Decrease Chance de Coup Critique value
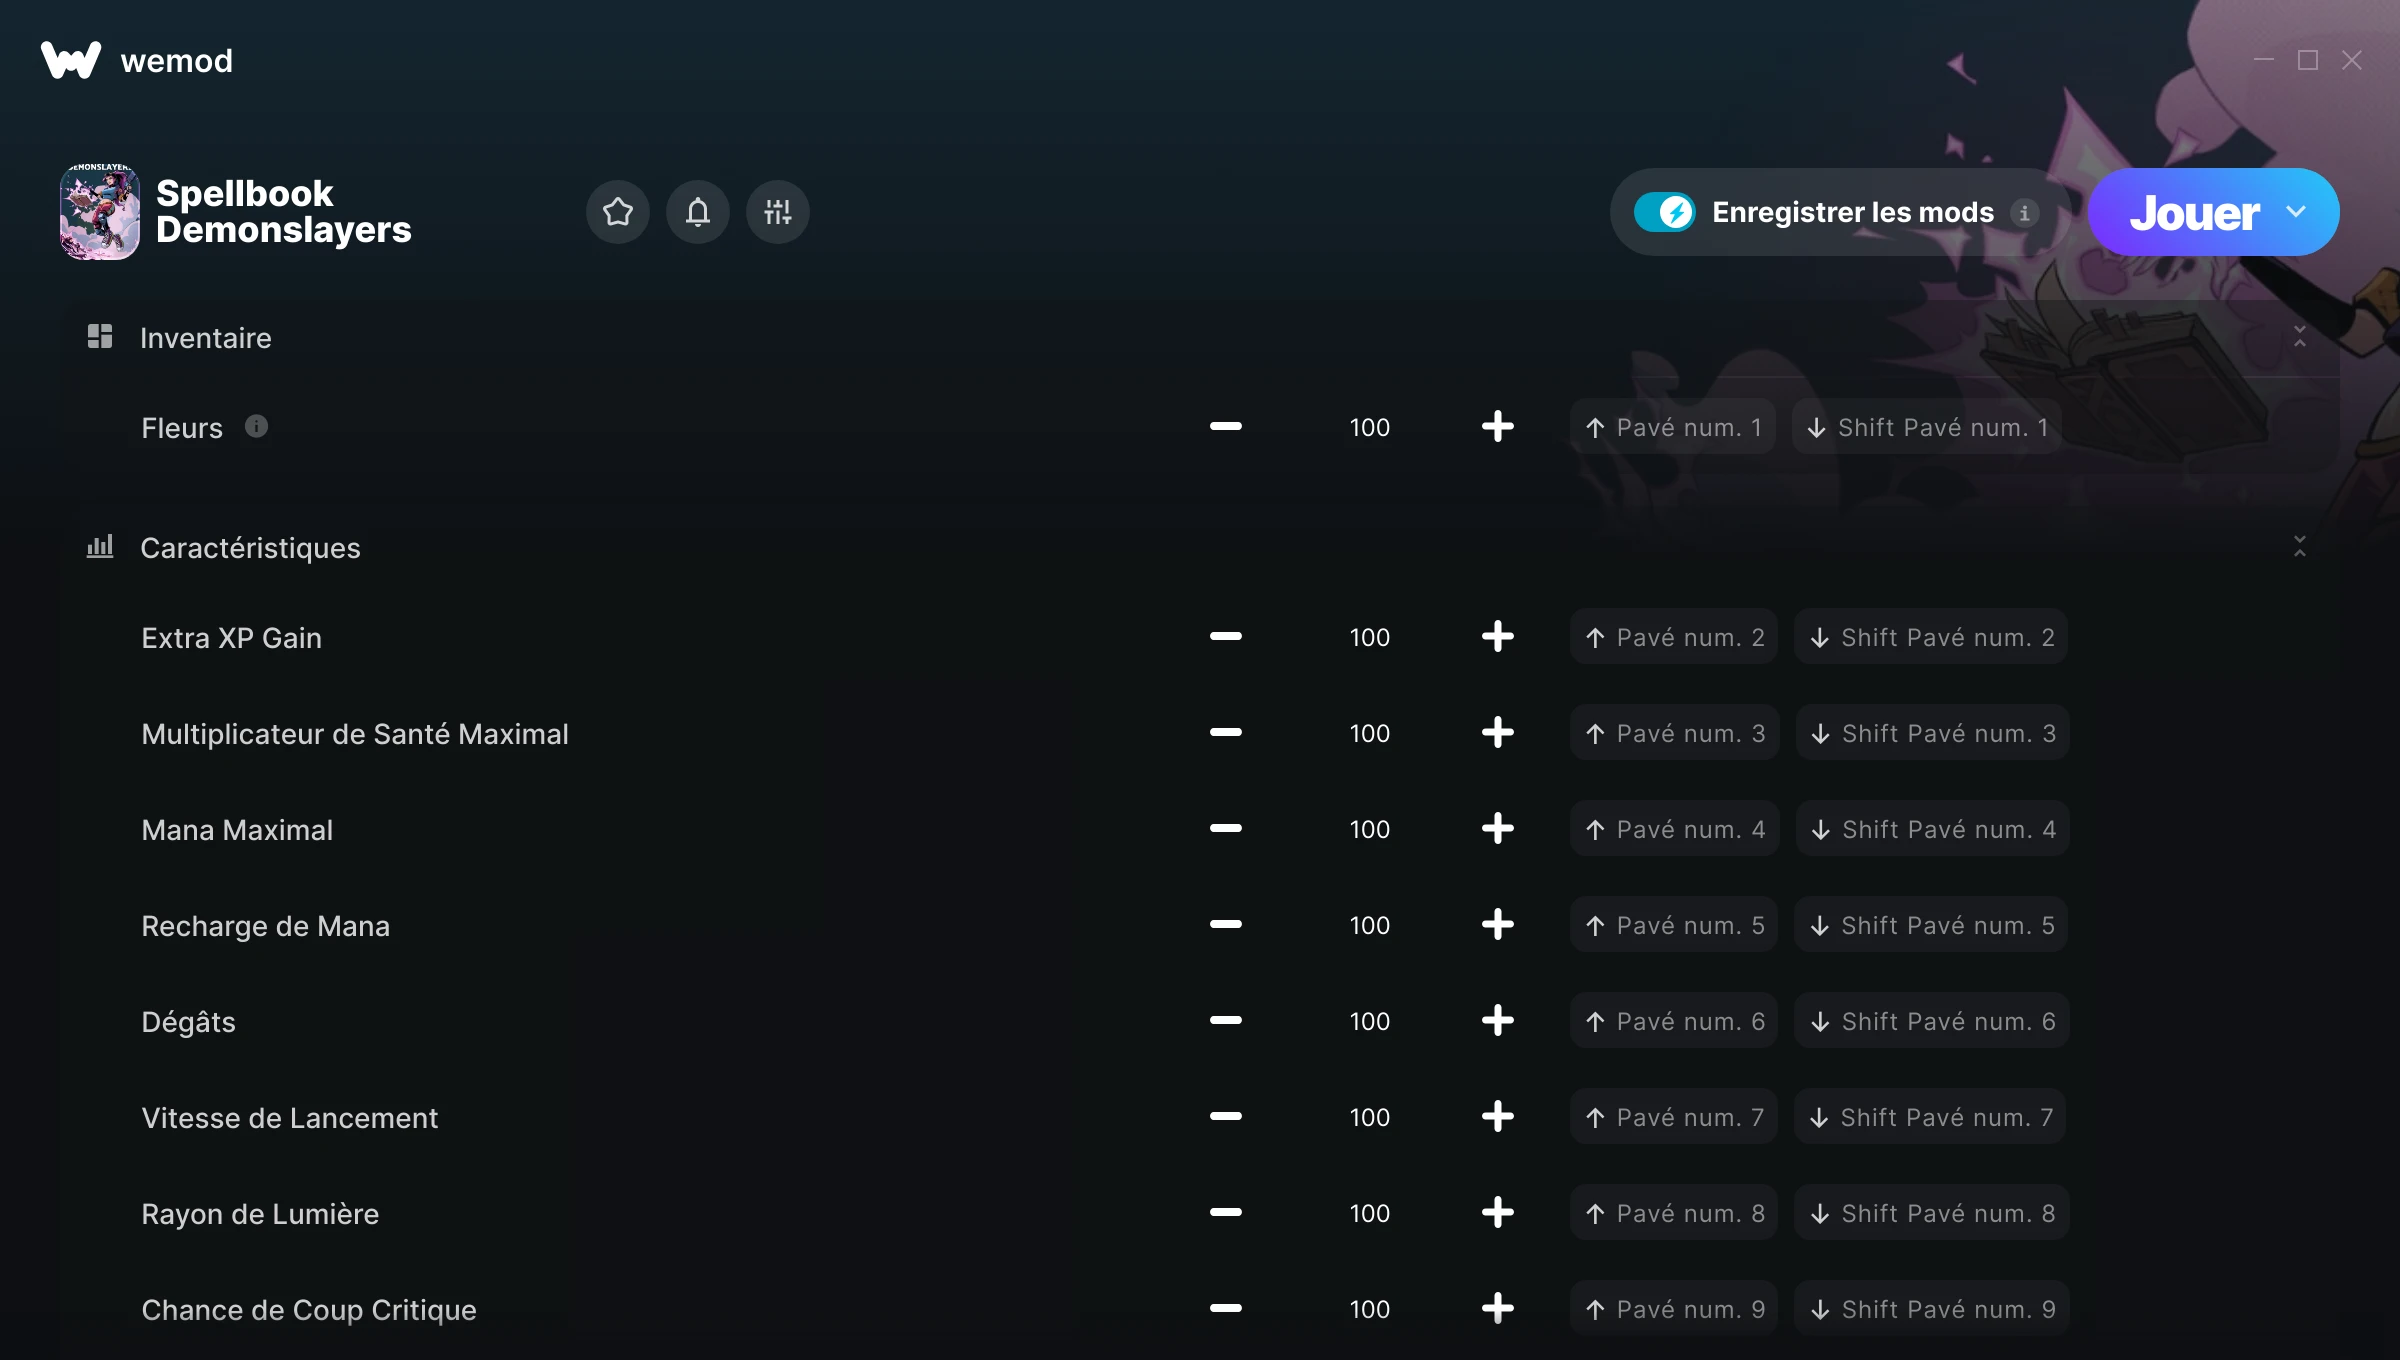Image resolution: width=2400 pixels, height=1360 pixels. [1225, 1309]
